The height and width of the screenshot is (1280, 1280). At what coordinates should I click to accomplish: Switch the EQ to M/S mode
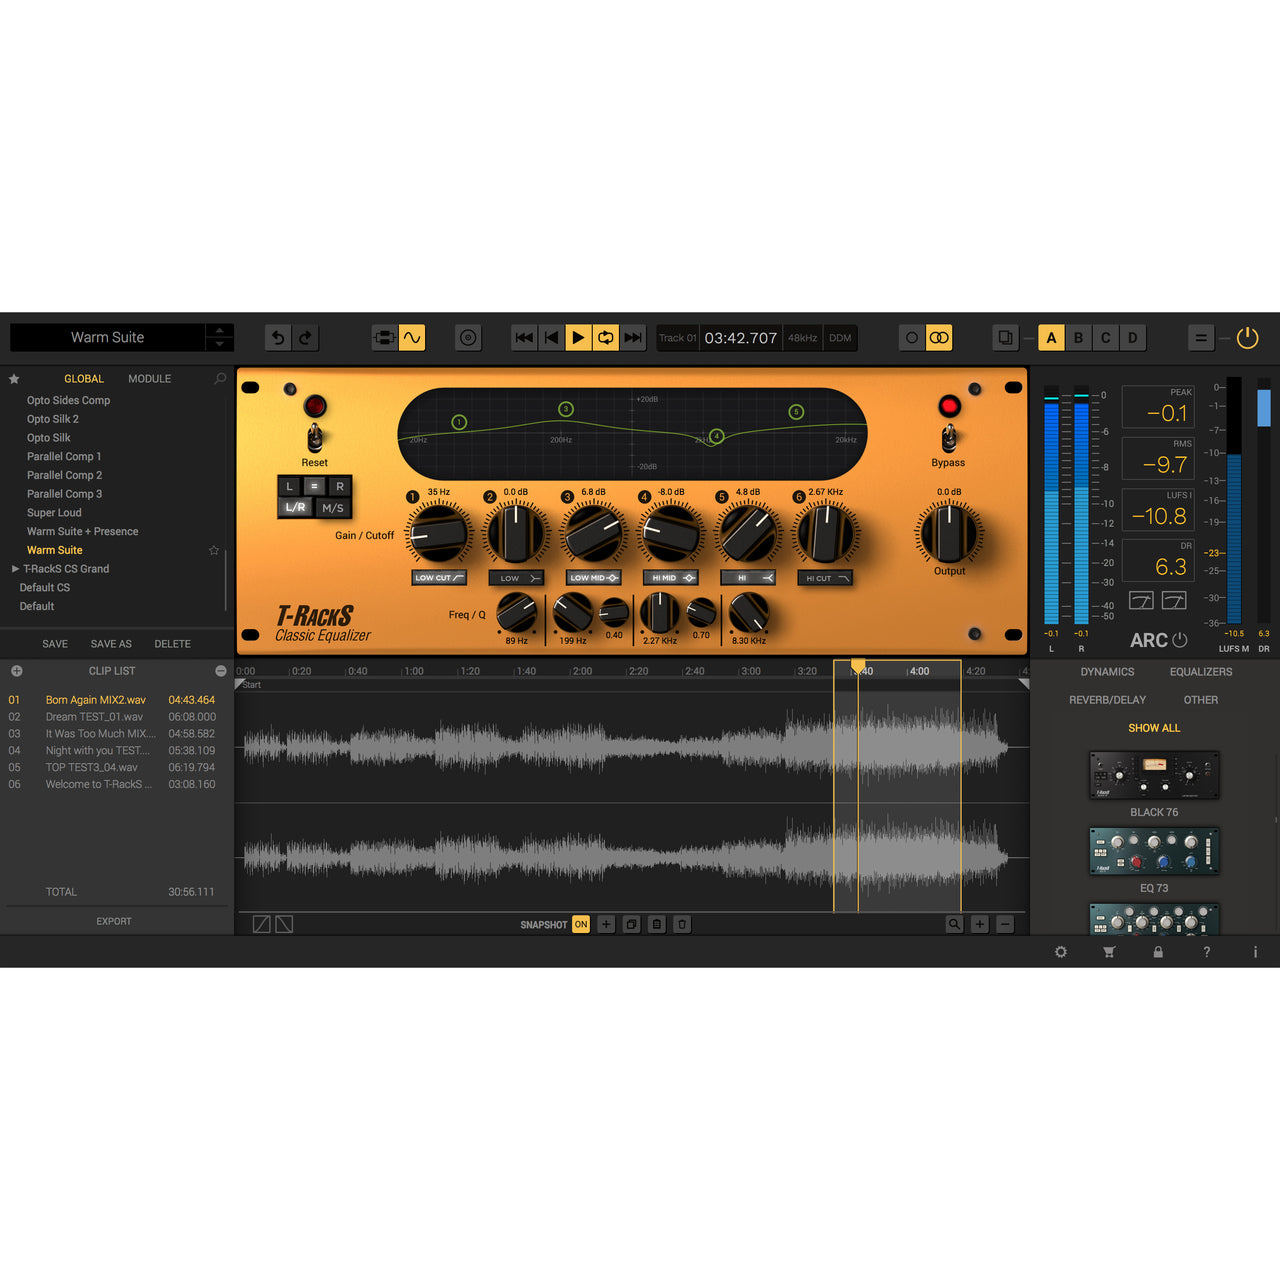click(332, 508)
